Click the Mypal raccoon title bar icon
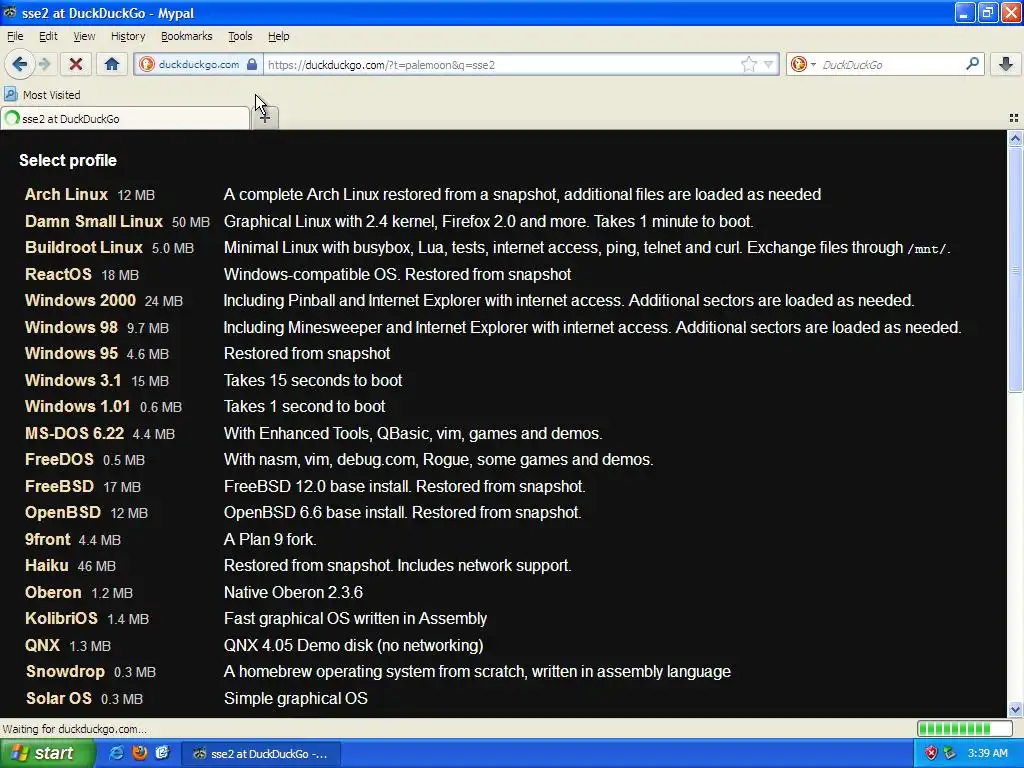The width and height of the screenshot is (1024, 768). coord(10,12)
